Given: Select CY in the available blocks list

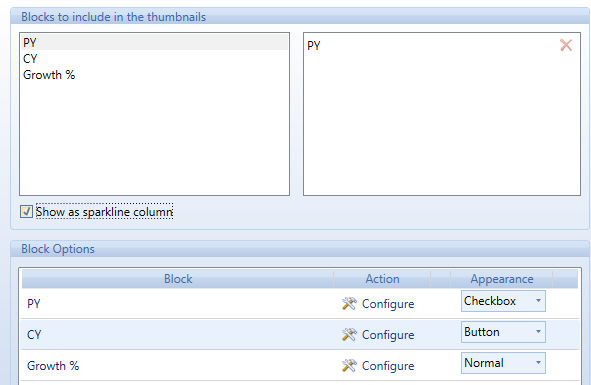Looking at the screenshot, I should click(x=155, y=58).
